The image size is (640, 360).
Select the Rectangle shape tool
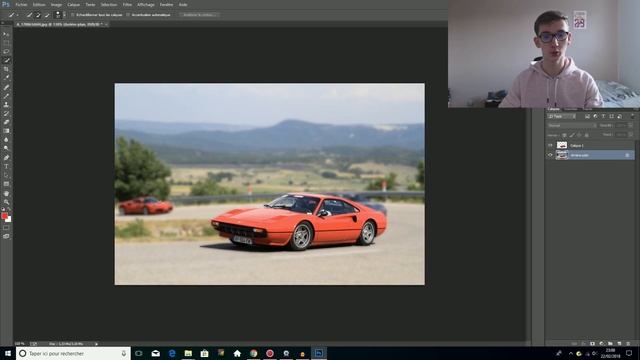(6, 184)
